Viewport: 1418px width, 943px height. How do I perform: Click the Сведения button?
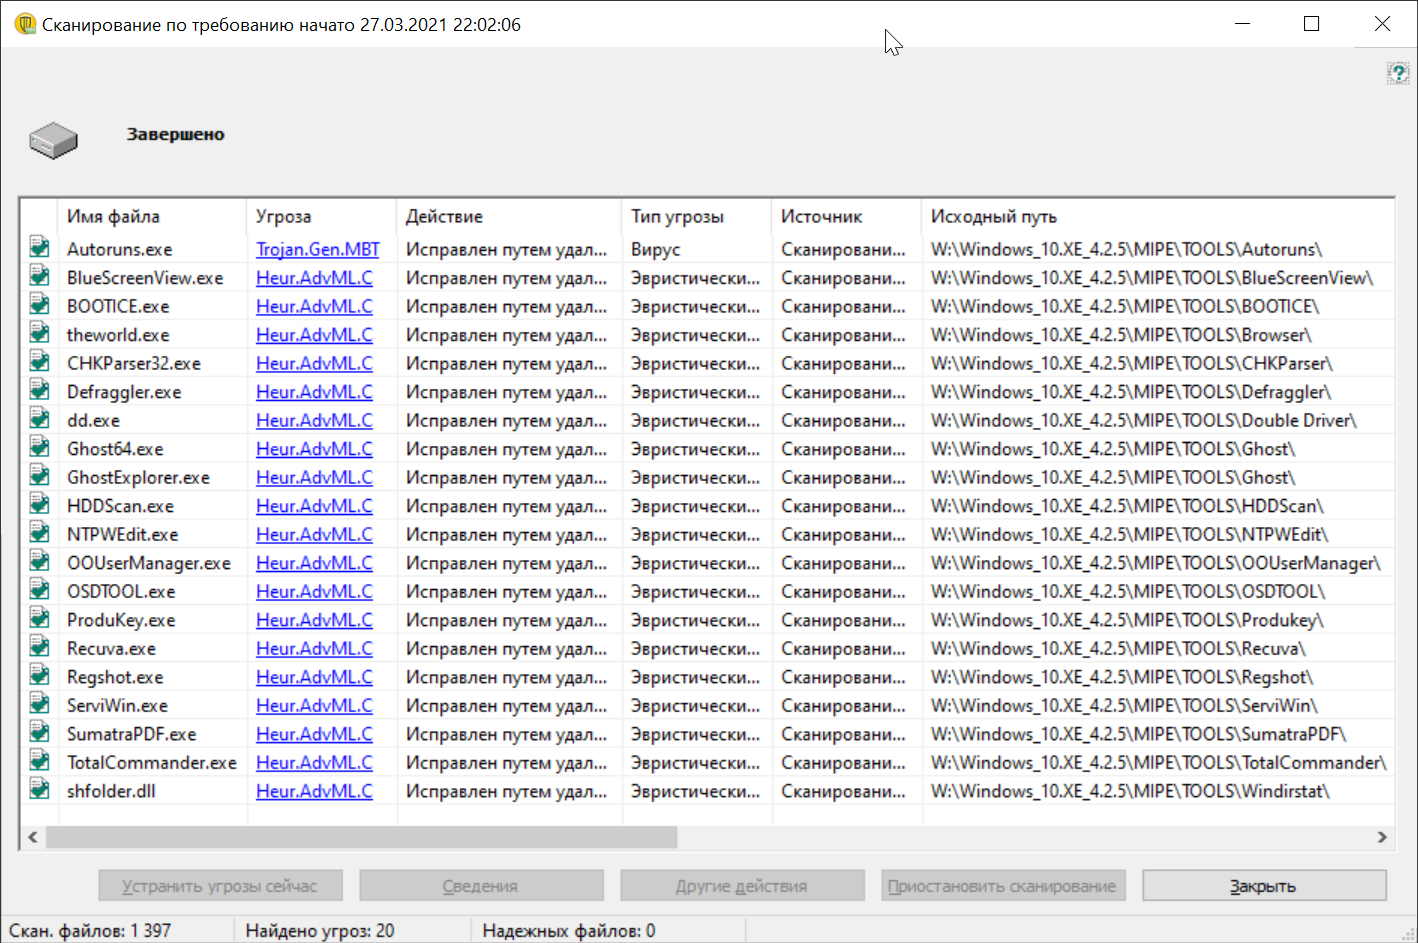coord(481,886)
